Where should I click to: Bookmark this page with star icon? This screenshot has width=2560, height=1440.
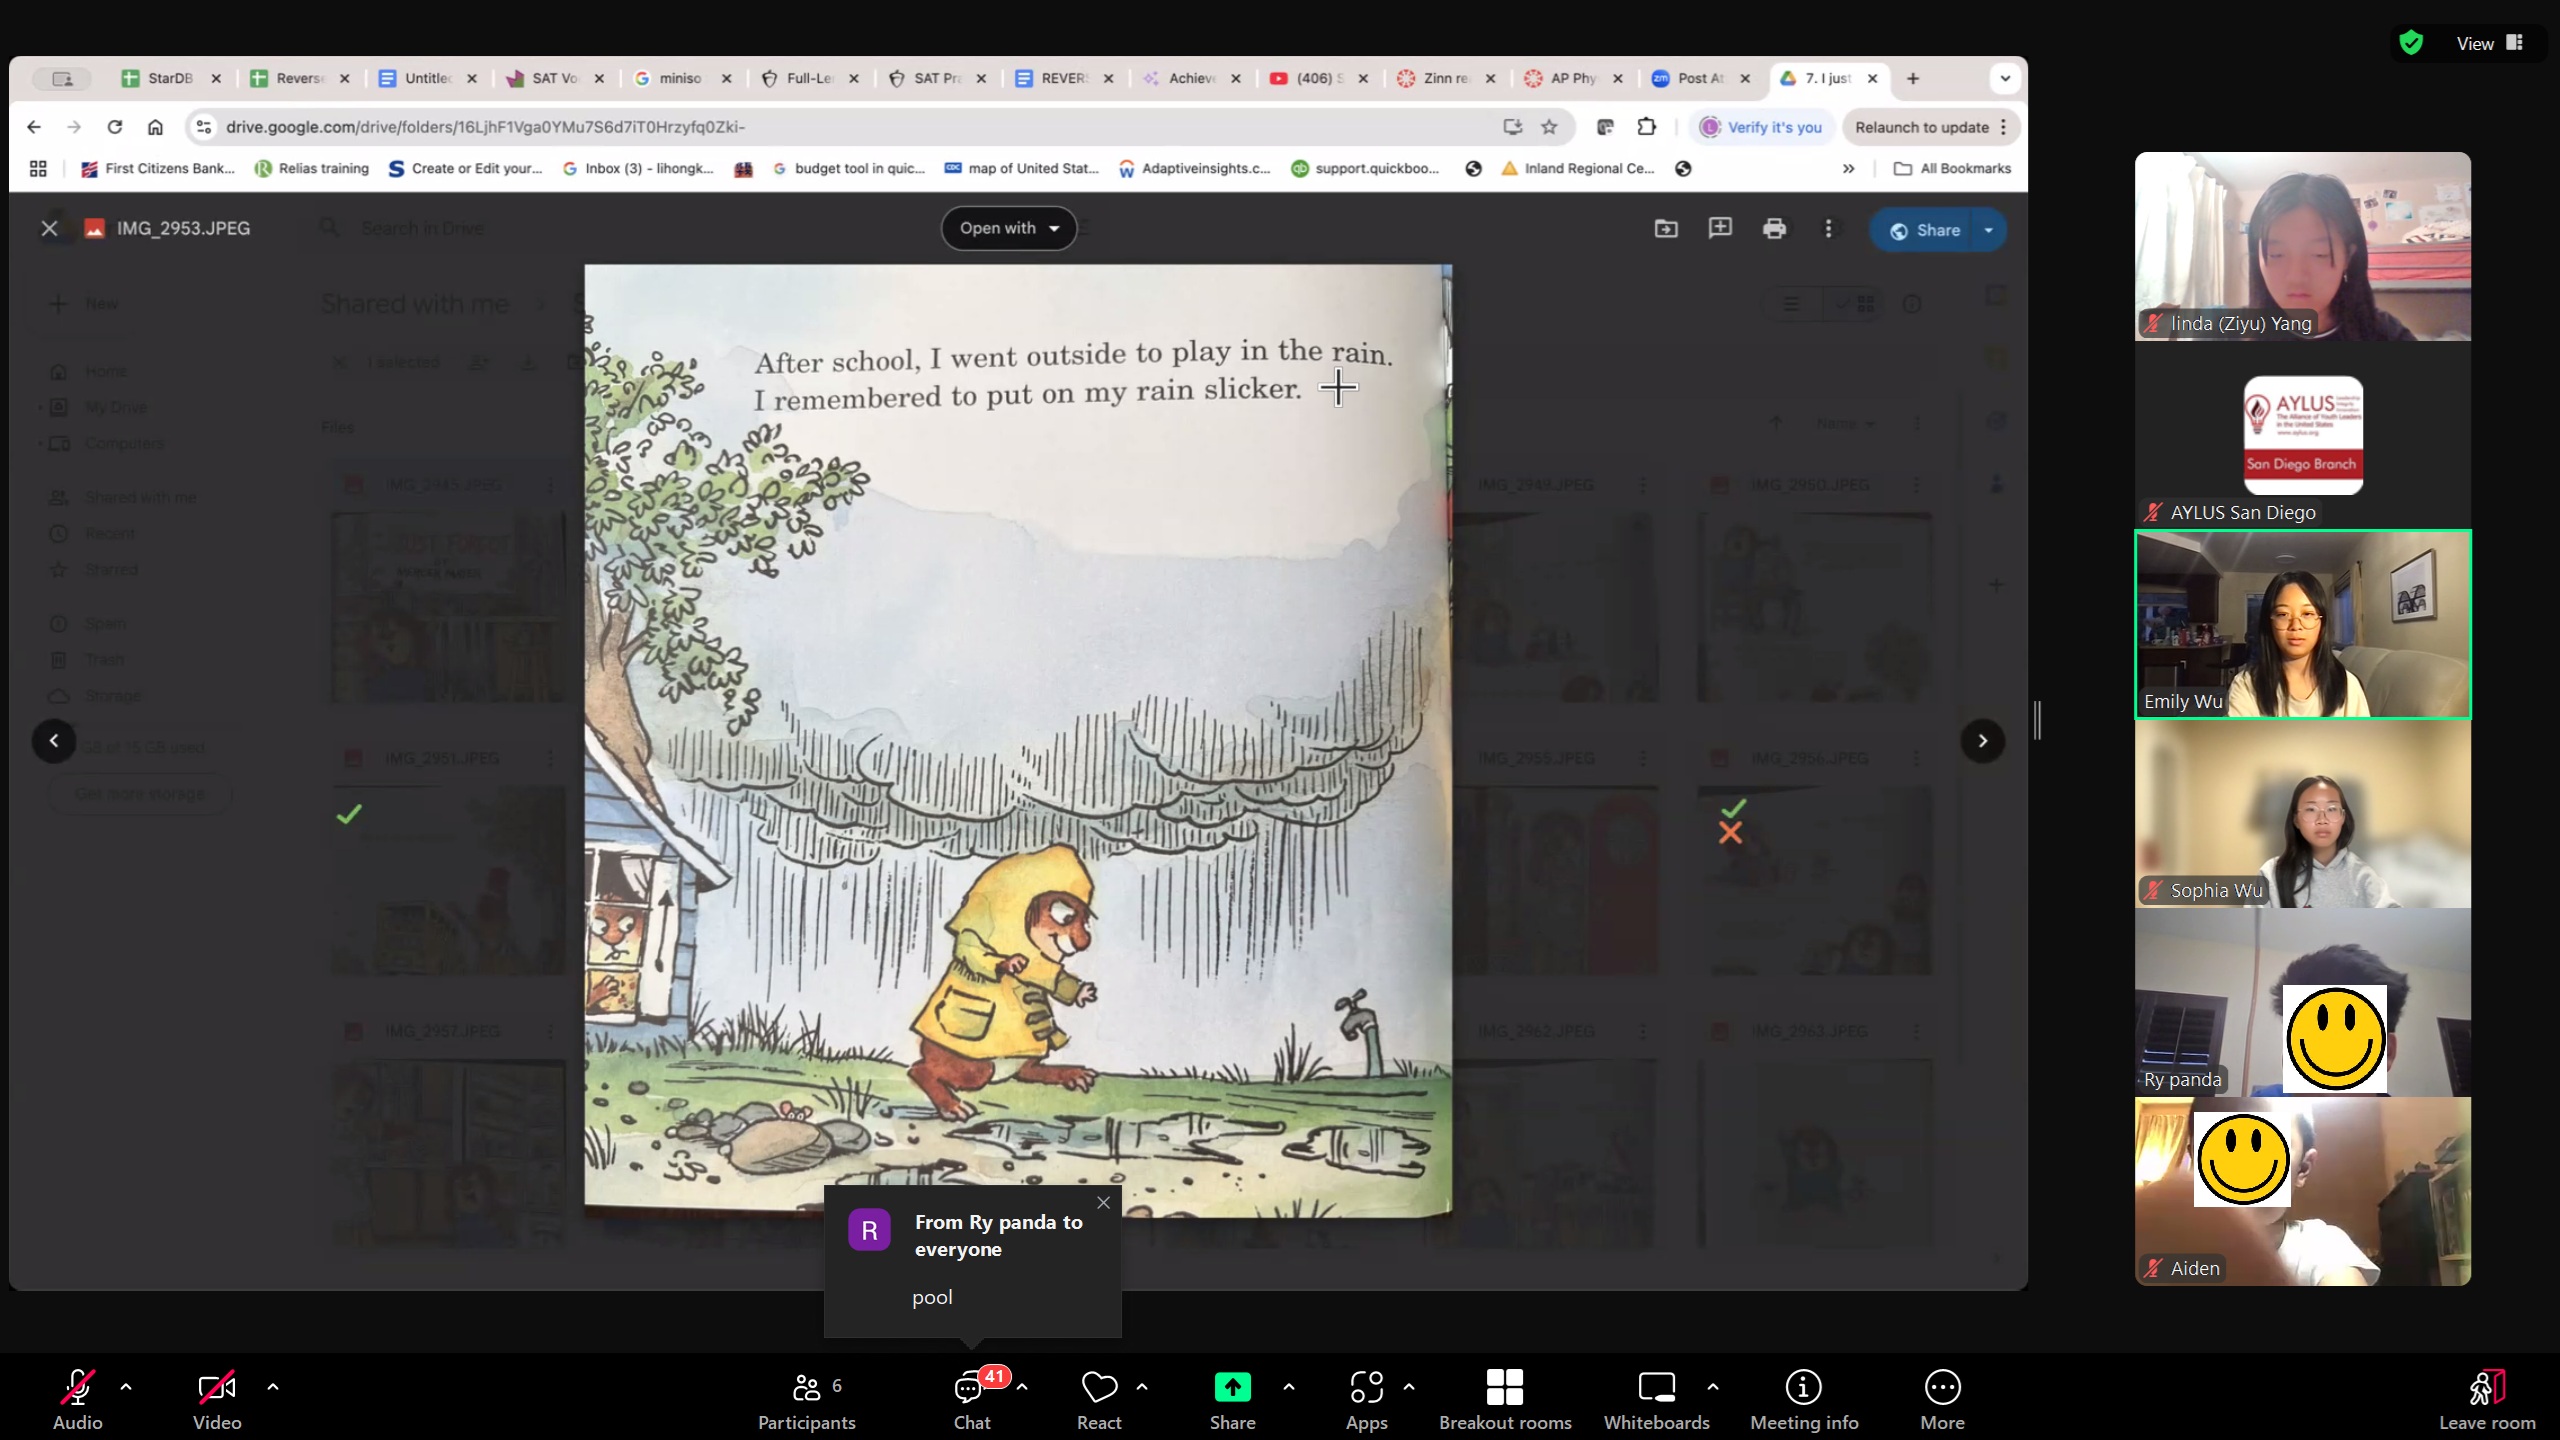(1549, 127)
